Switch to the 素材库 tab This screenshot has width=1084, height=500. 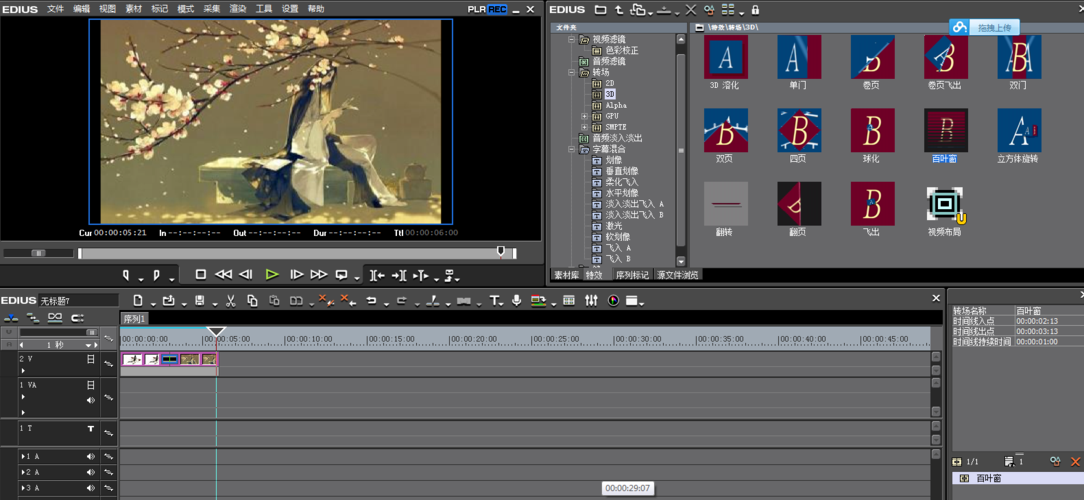pyautogui.click(x=566, y=275)
